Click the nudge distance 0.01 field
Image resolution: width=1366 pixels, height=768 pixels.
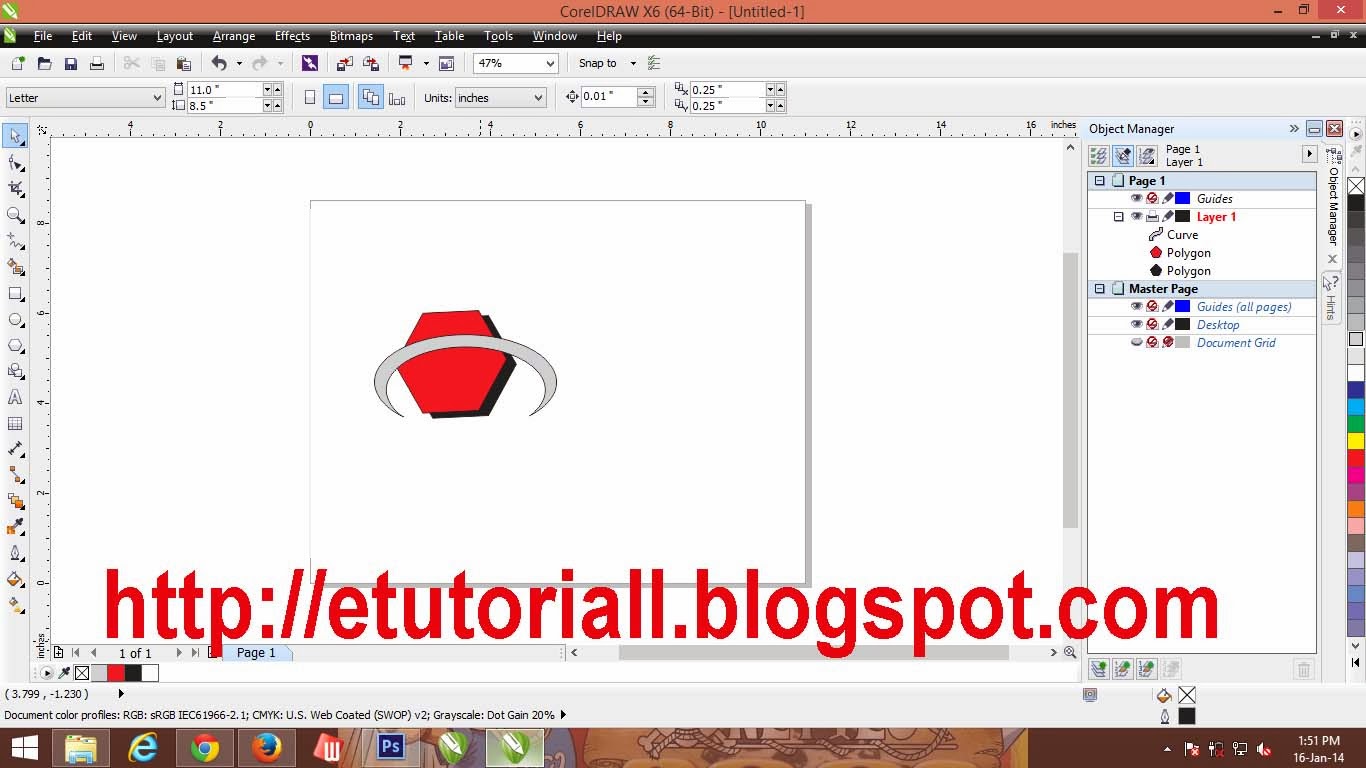(609, 97)
